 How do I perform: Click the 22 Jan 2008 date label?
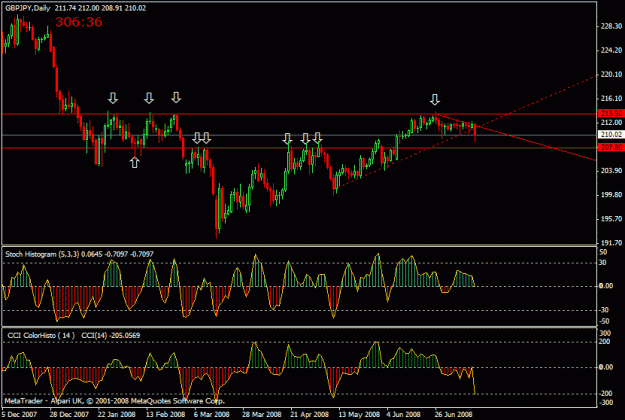pyautogui.click(x=116, y=414)
